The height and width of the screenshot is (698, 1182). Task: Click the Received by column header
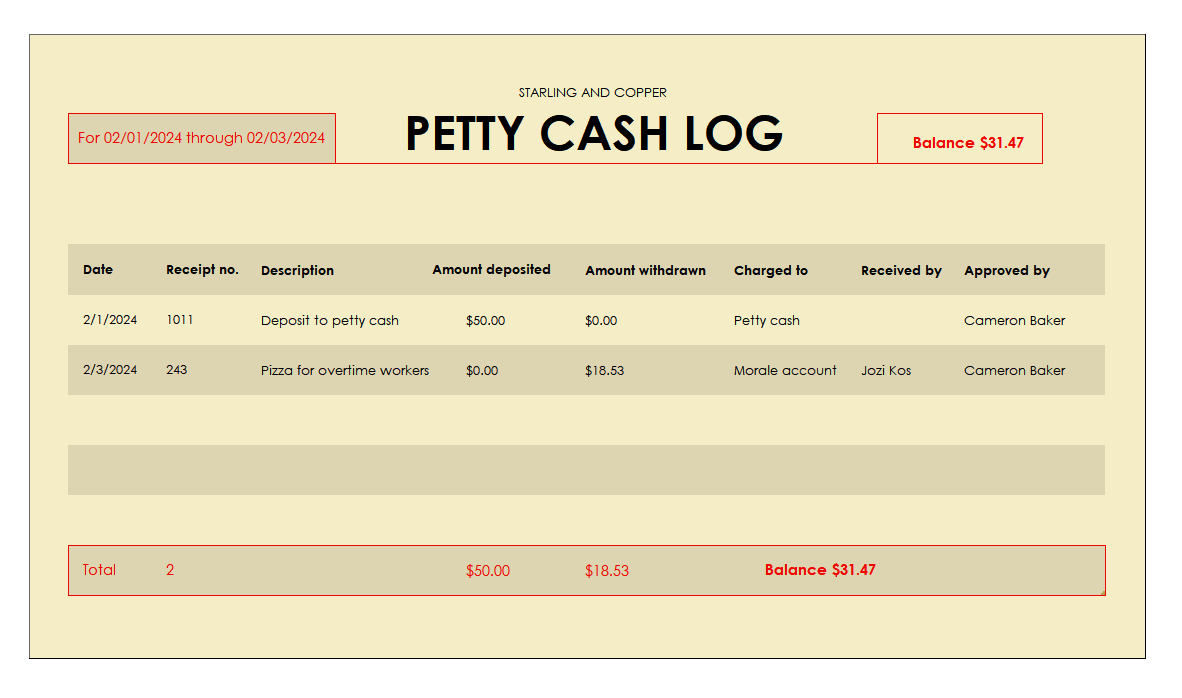click(901, 271)
